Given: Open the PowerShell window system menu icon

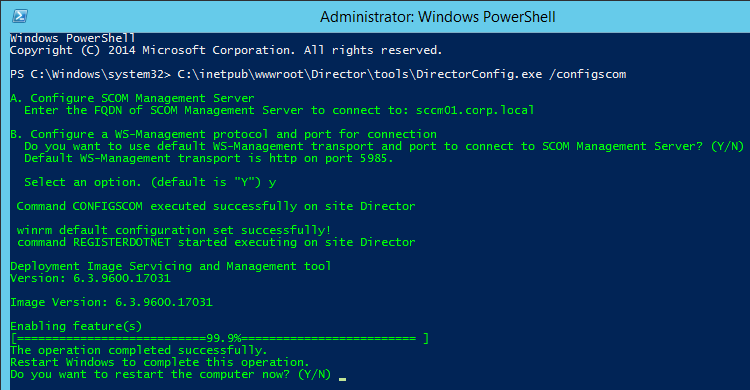Looking at the screenshot, I should (x=20, y=16).
